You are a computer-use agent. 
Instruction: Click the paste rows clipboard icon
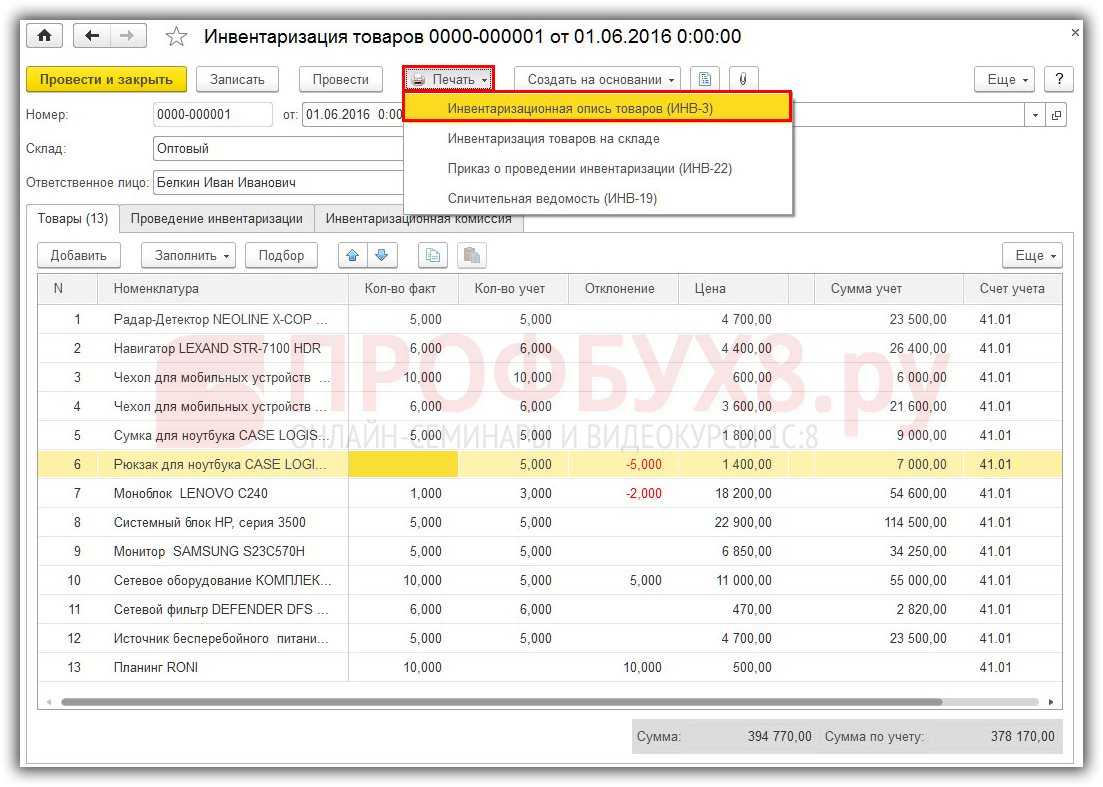[472, 255]
